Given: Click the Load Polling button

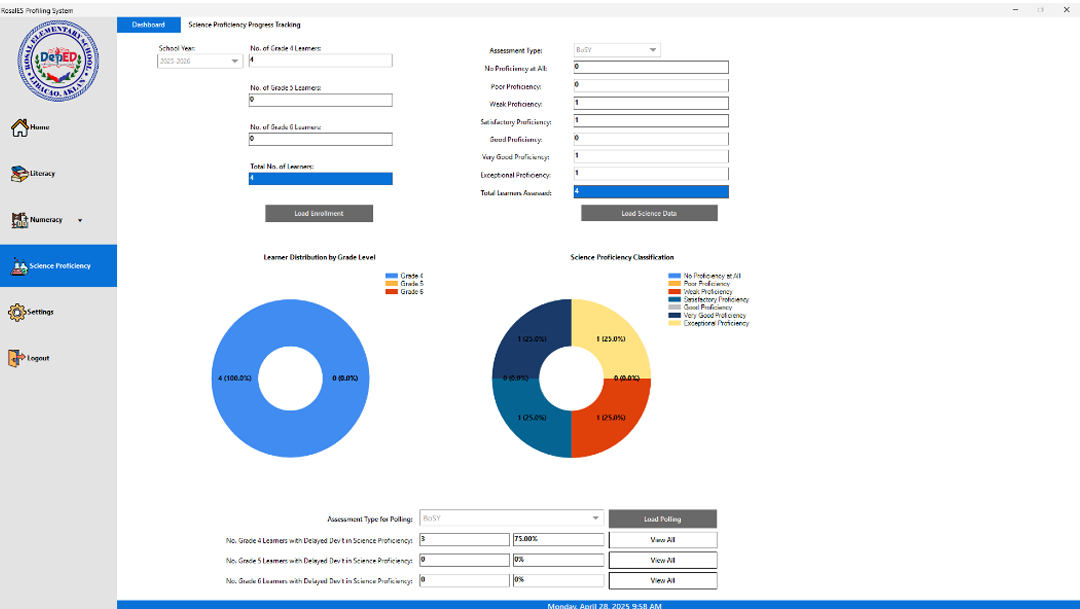Looking at the screenshot, I should click(x=662, y=518).
